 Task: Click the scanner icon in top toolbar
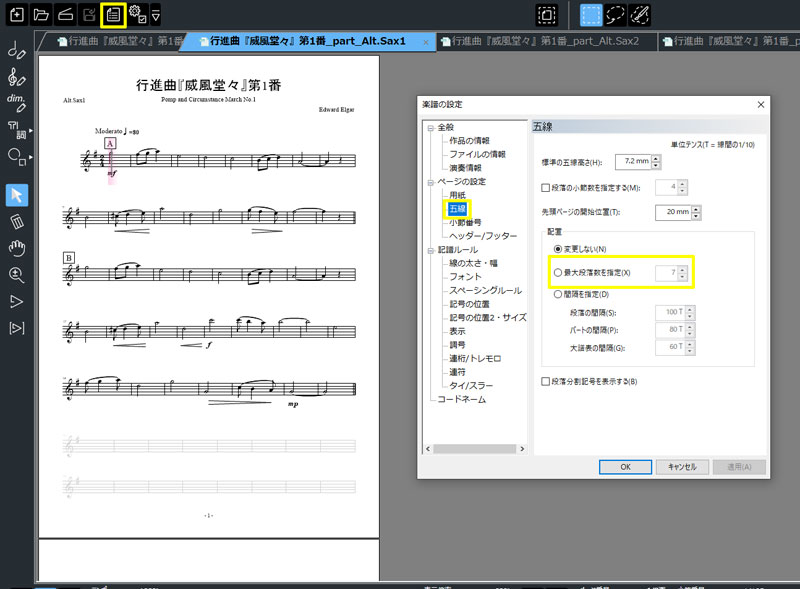point(65,14)
